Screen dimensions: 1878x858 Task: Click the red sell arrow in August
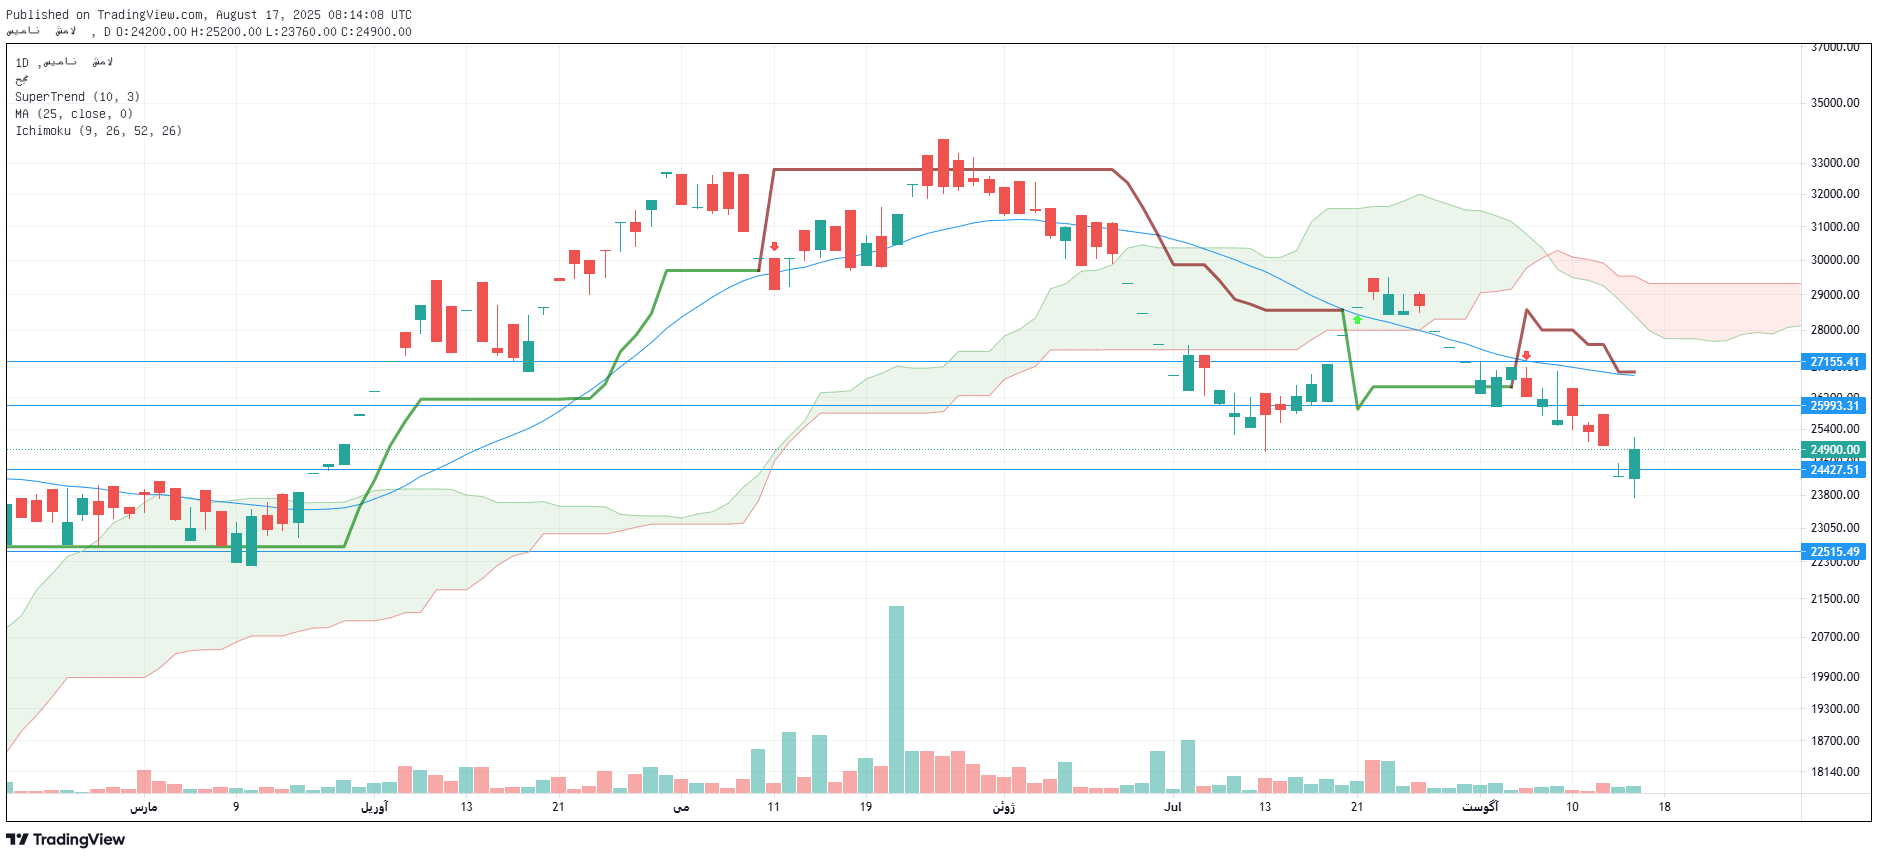[x=1526, y=355]
